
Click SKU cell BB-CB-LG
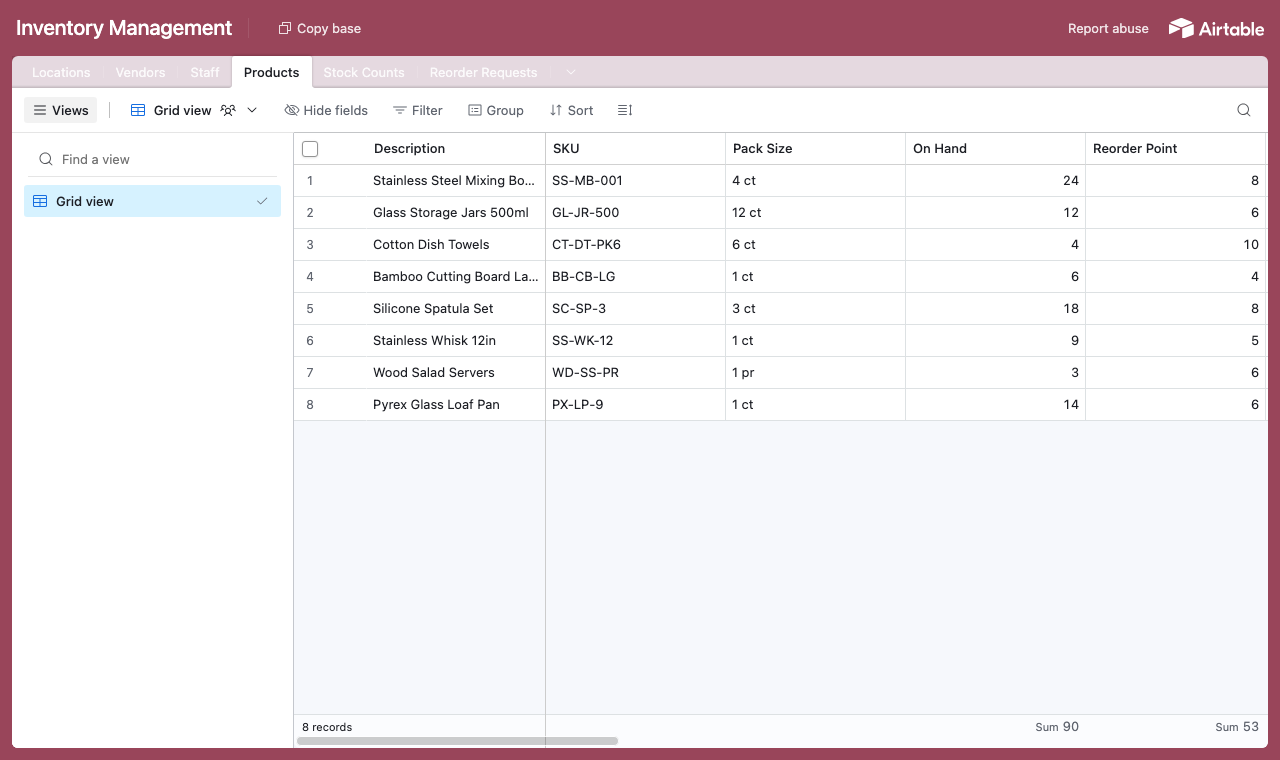point(636,277)
